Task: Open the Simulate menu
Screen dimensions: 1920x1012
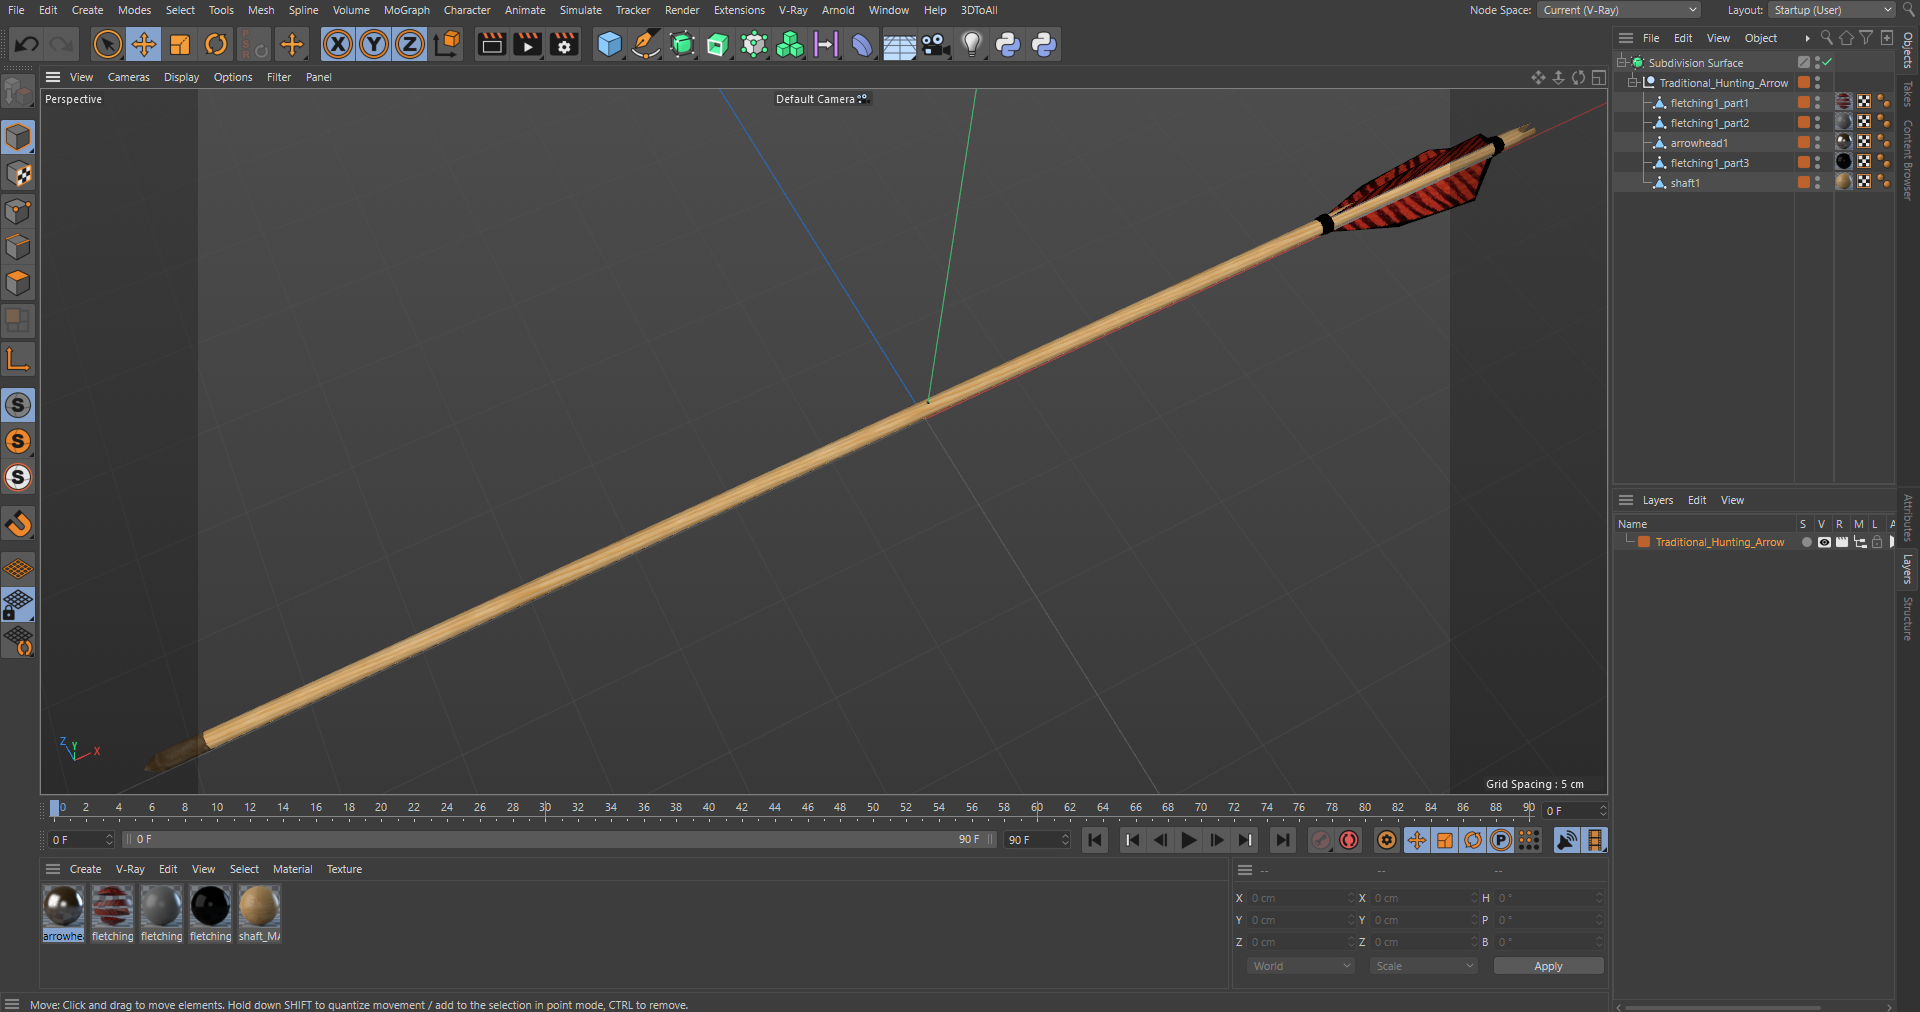Action: pos(580,10)
